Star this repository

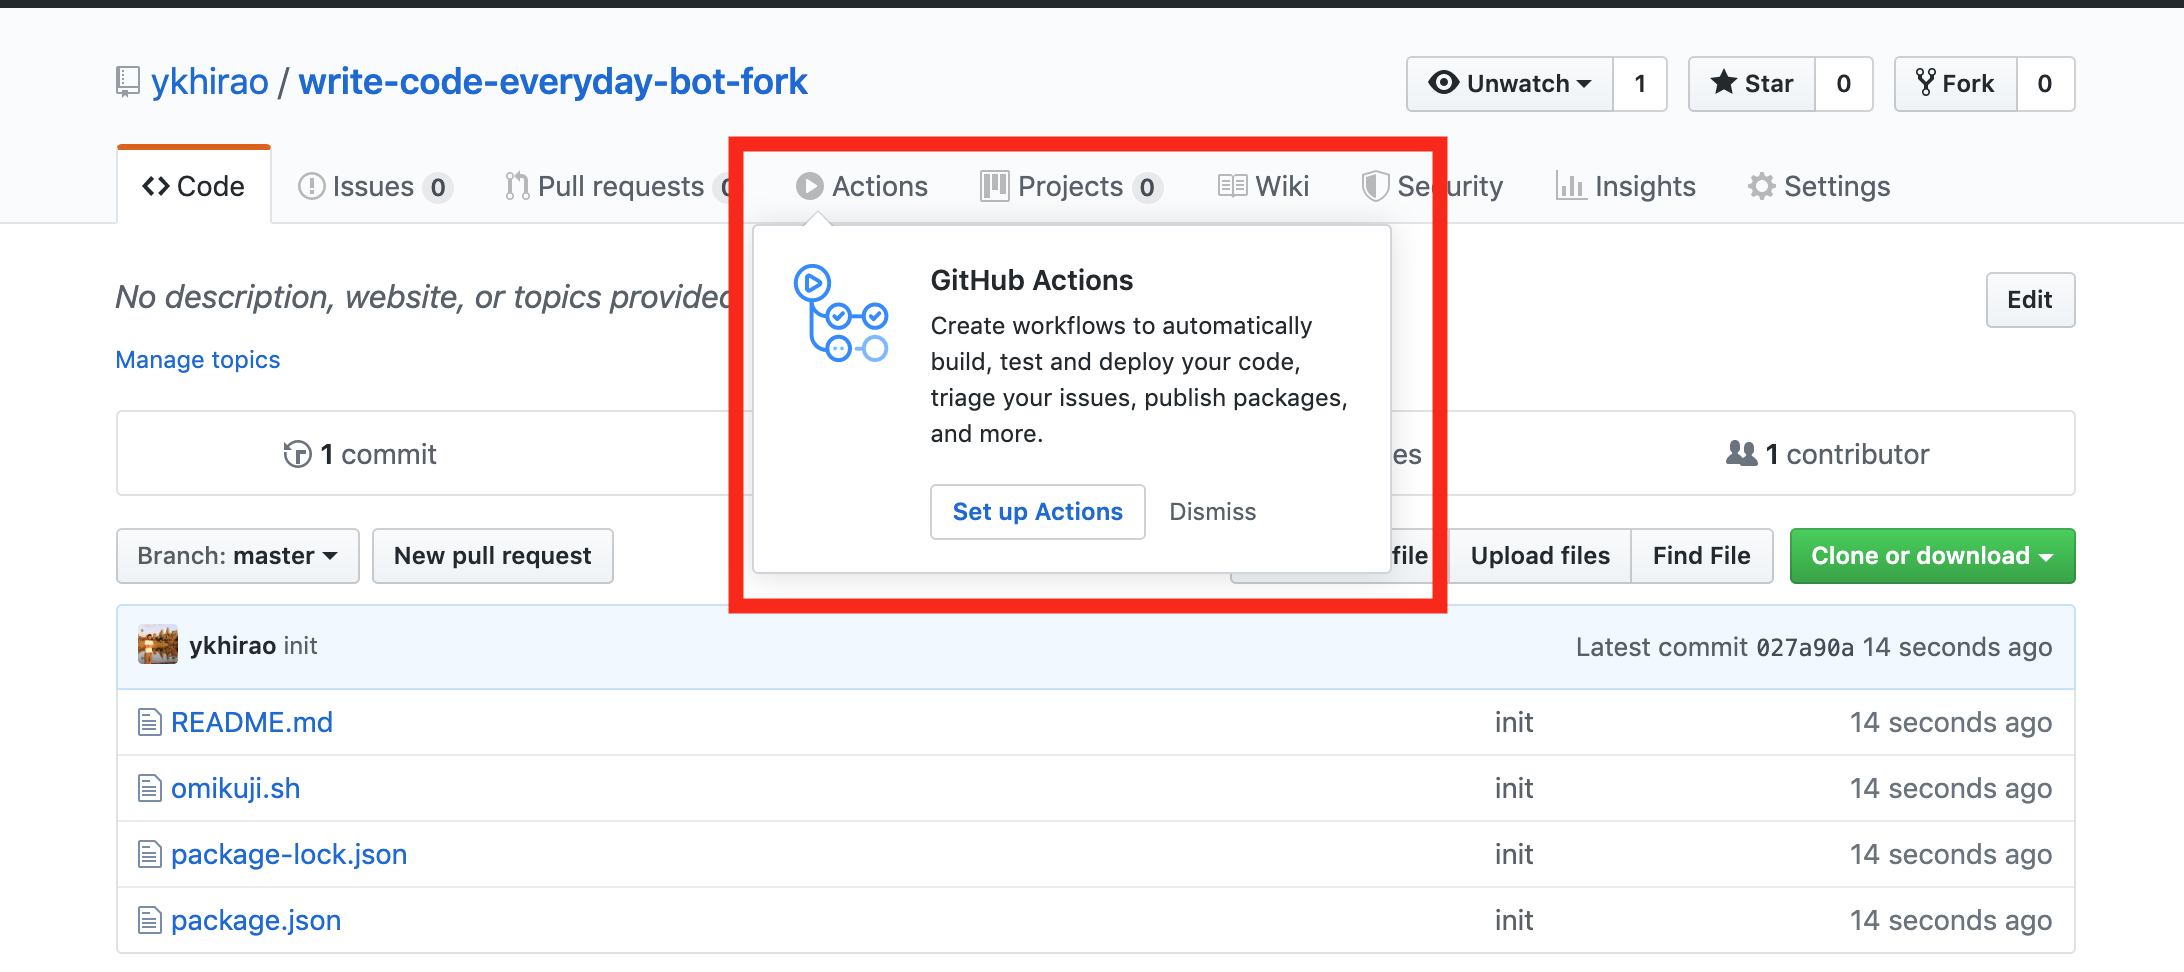point(1752,83)
